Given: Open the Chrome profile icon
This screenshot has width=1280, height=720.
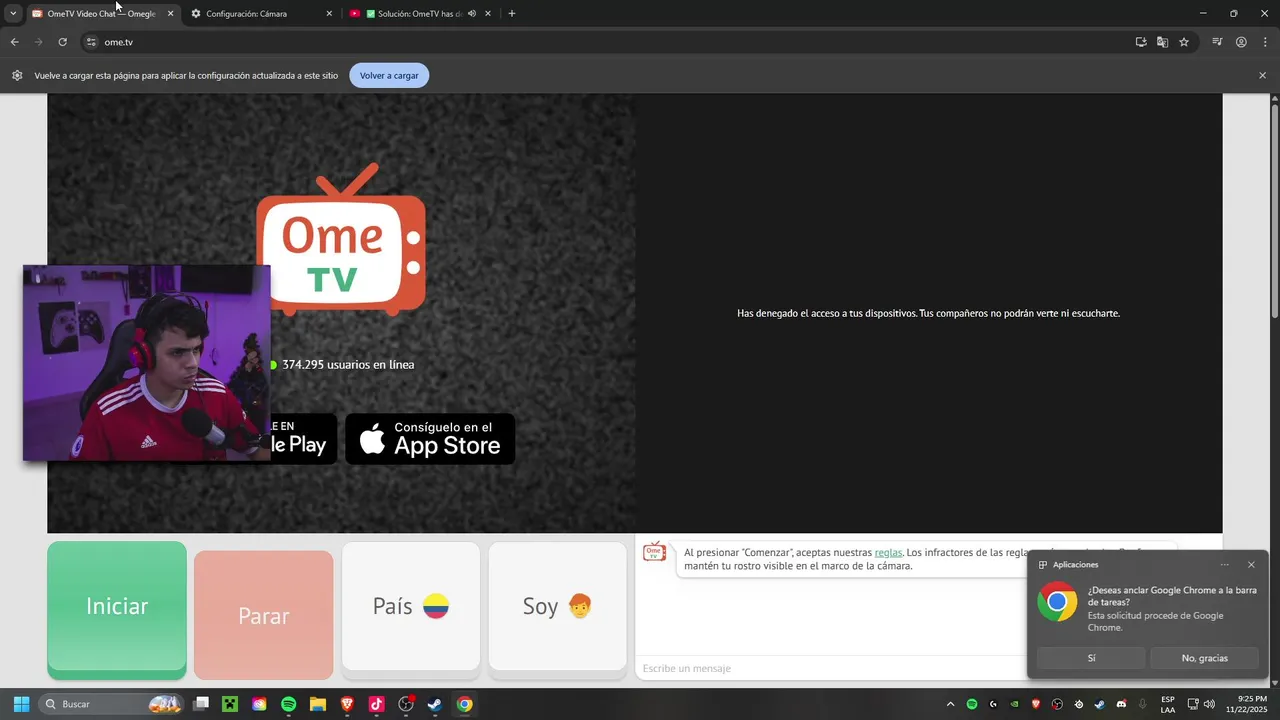Looking at the screenshot, I should coord(1241,42).
